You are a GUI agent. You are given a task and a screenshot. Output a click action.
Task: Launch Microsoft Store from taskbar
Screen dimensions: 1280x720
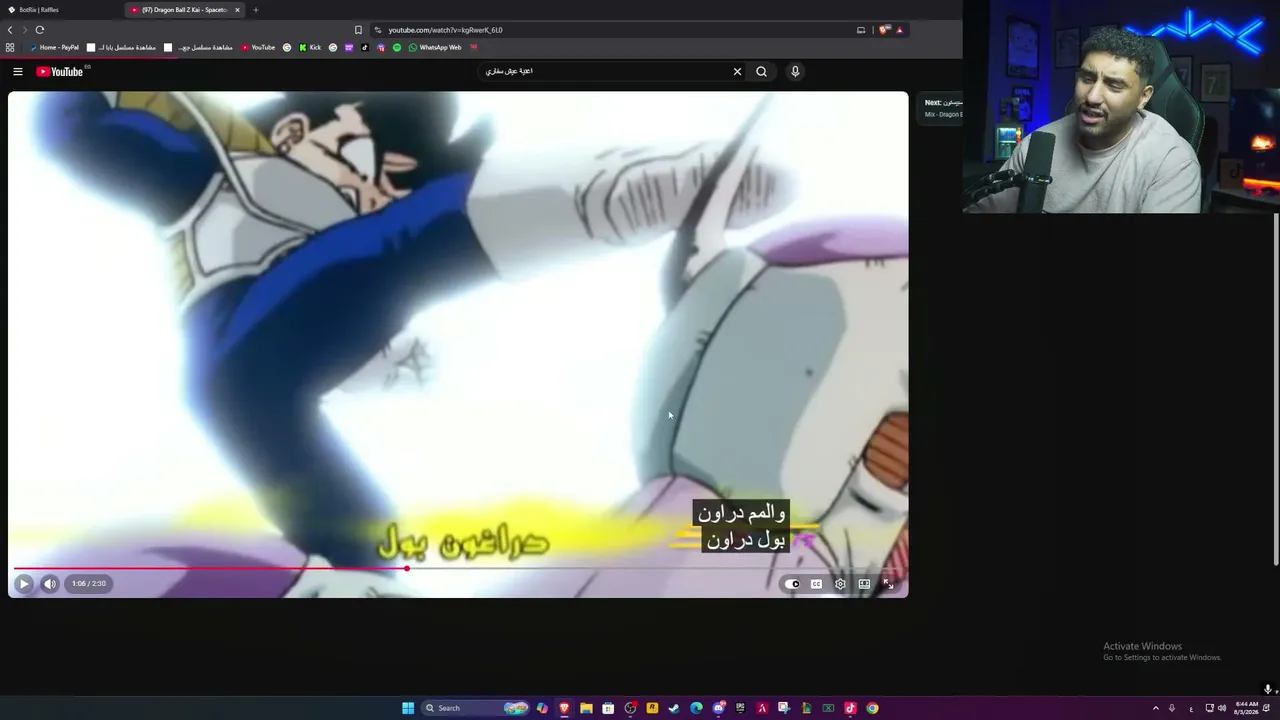click(x=608, y=708)
